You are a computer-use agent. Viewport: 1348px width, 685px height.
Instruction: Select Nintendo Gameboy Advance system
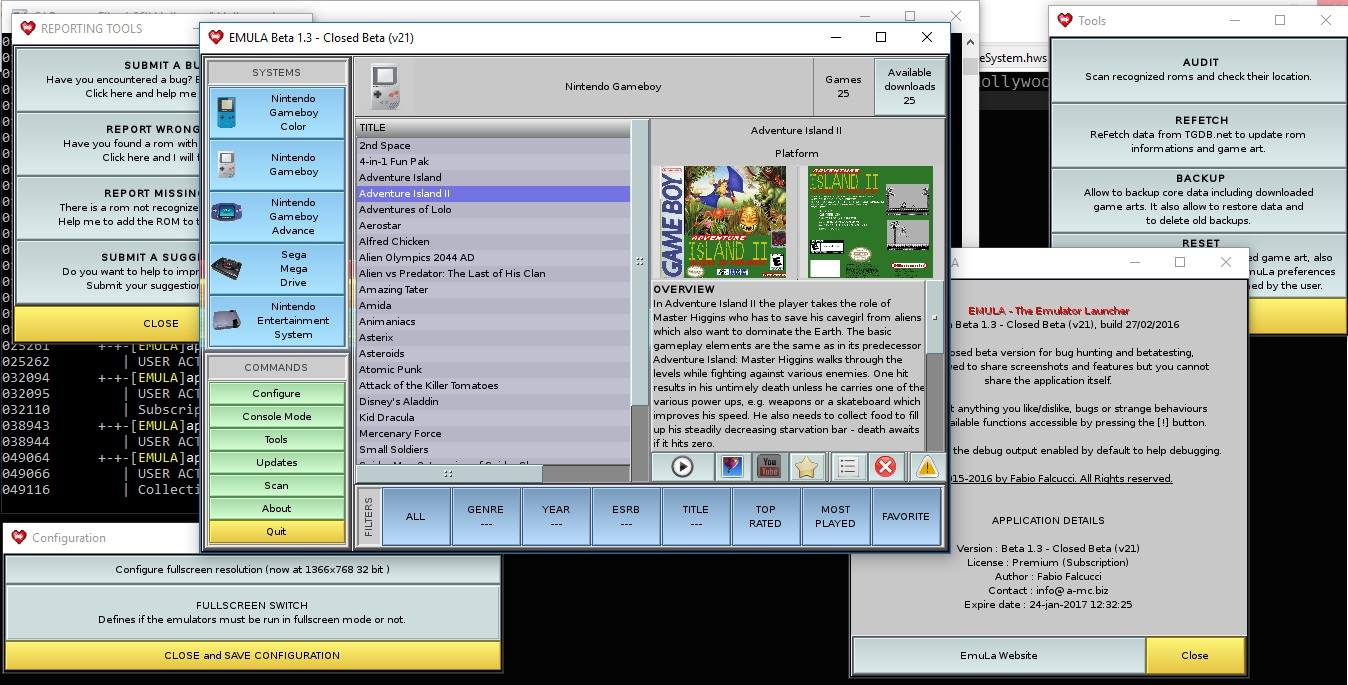(x=277, y=216)
